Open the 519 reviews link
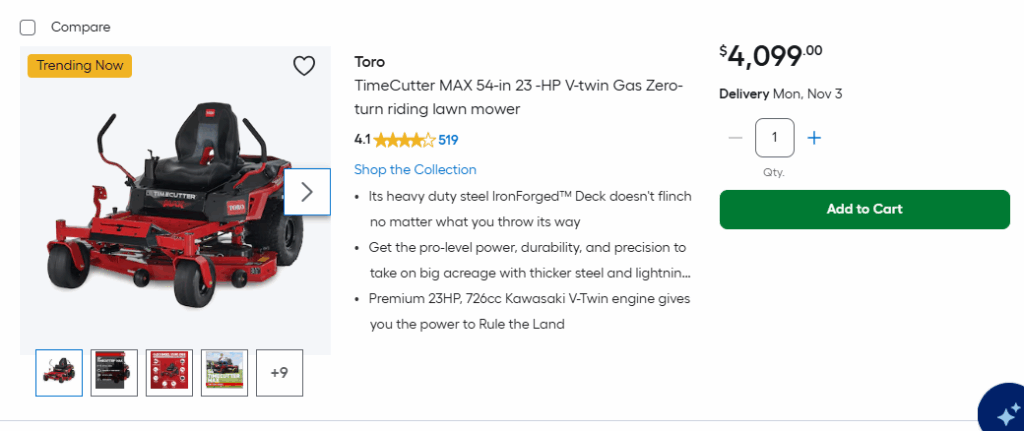The height and width of the screenshot is (431, 1024). pyautogui.click(x=448, y=140)
